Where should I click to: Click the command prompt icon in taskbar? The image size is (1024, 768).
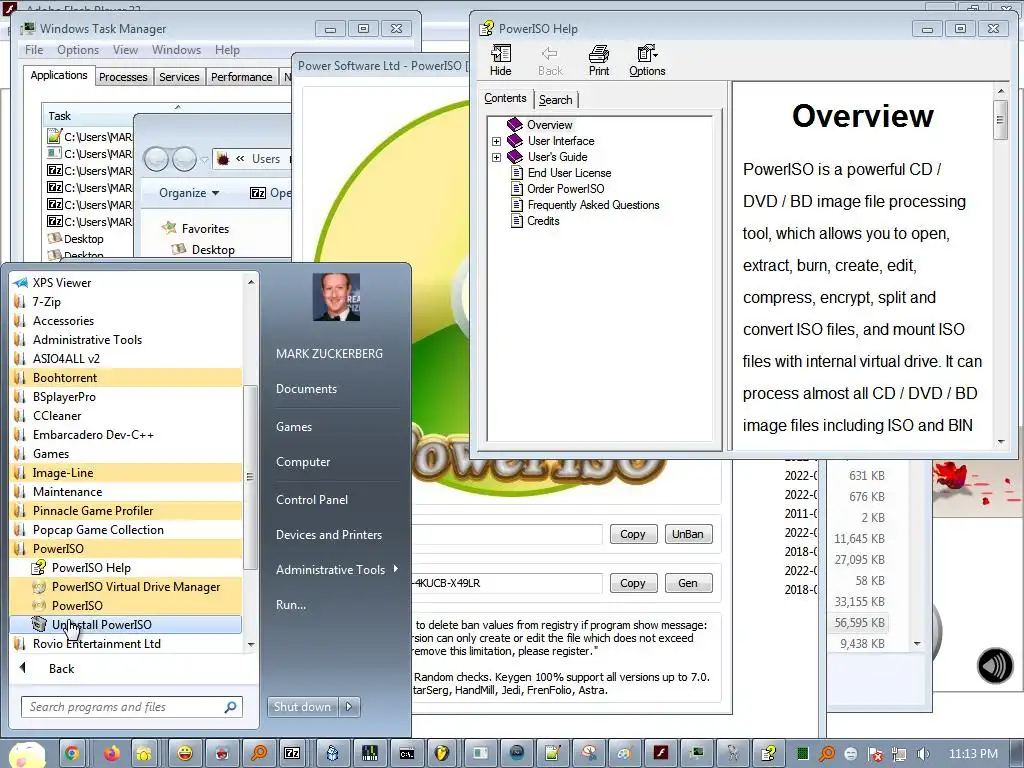point(406,754)
